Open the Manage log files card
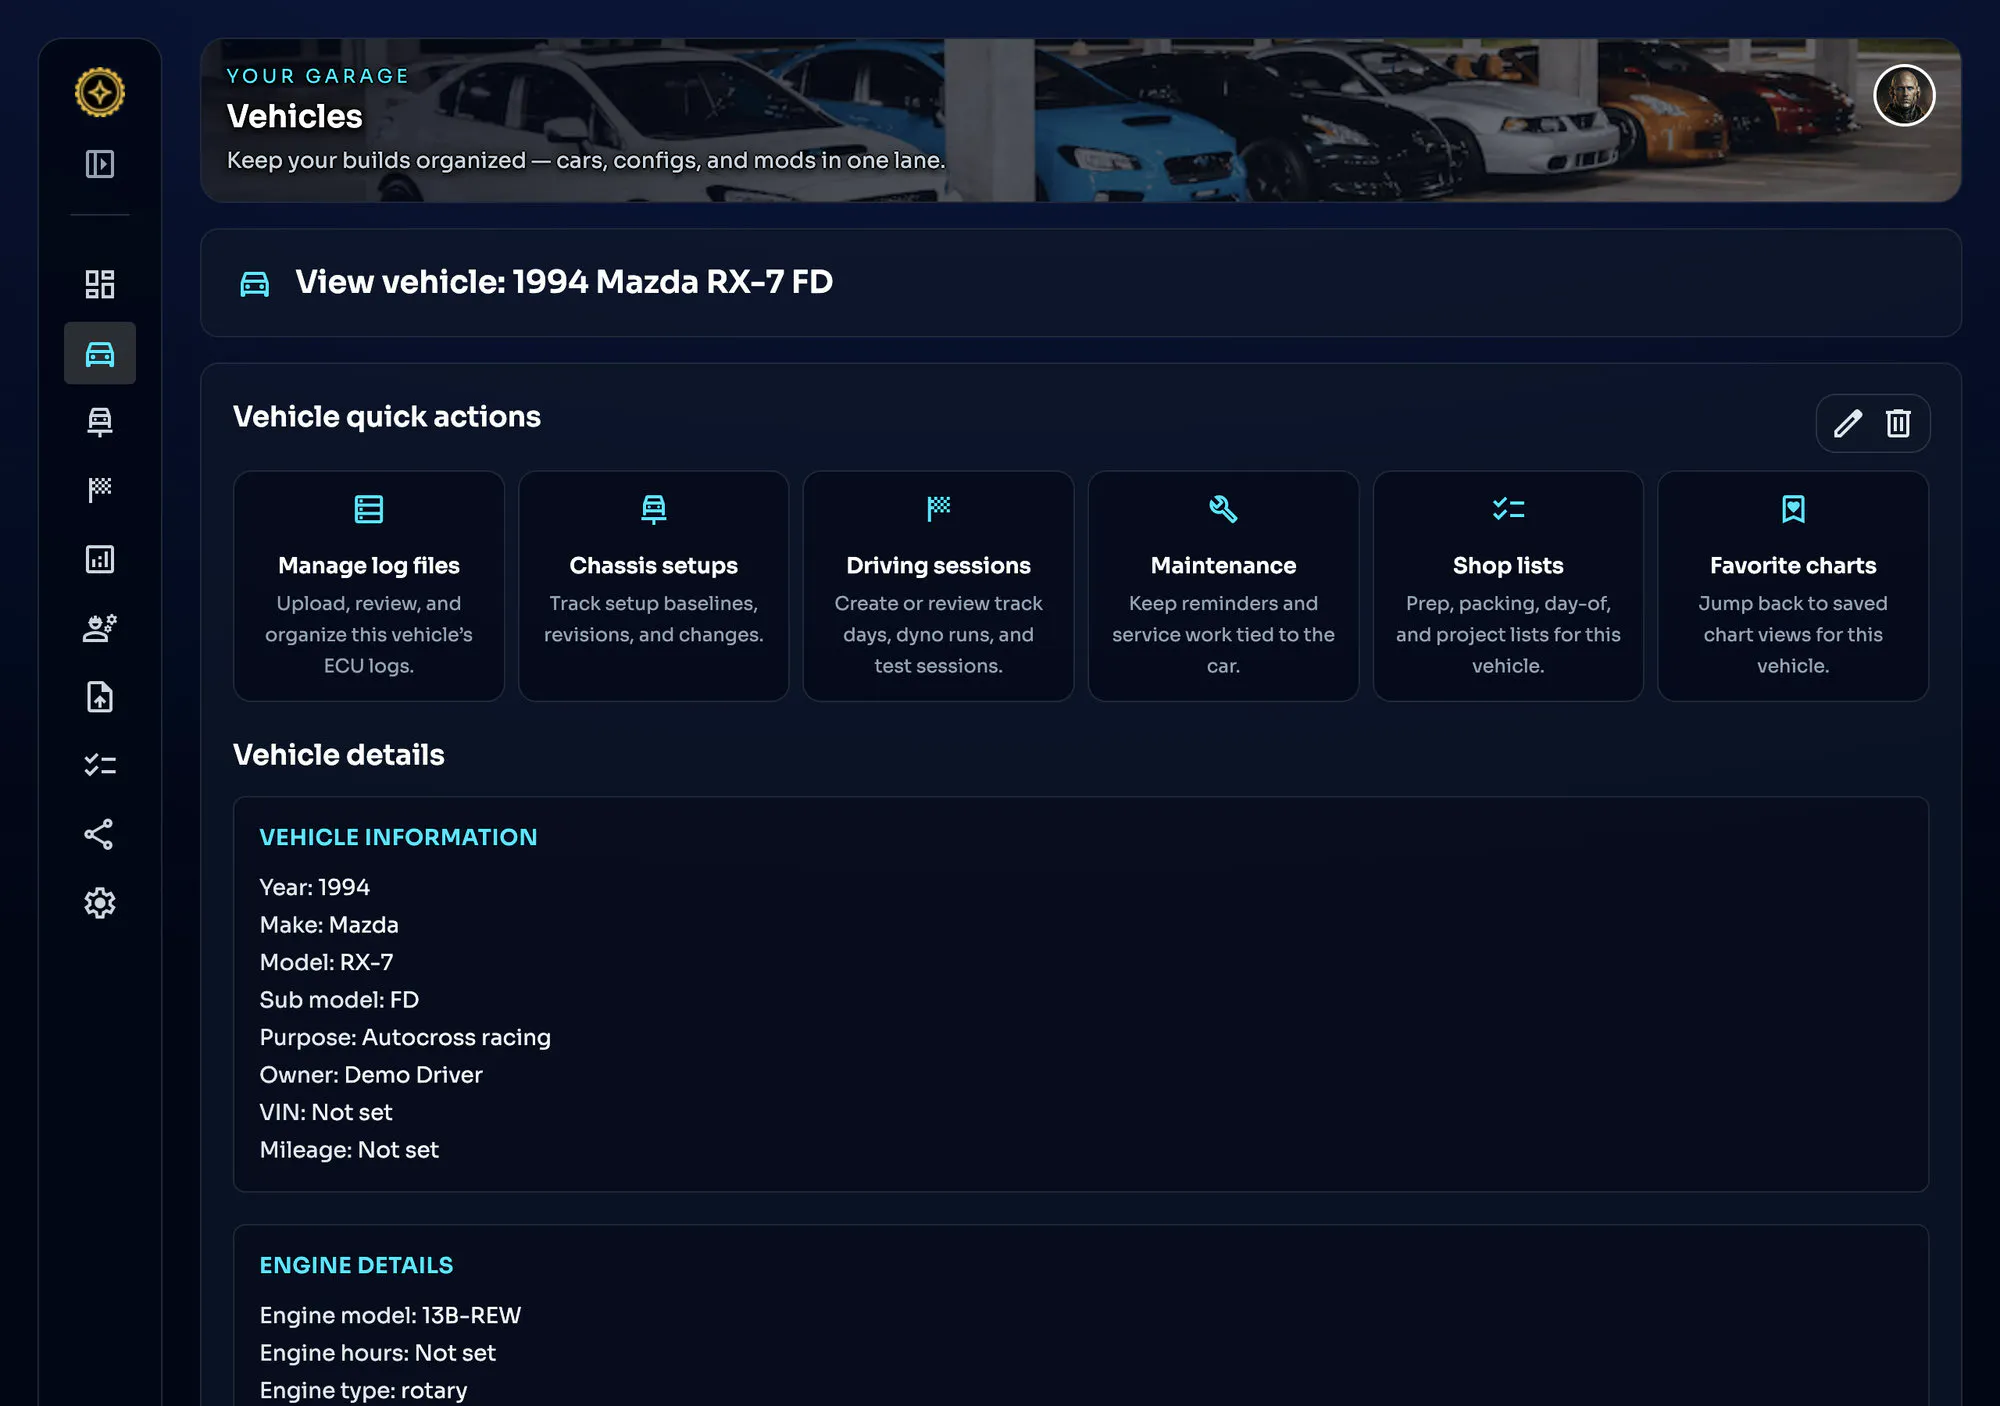This screenshot has height=1406, width=2000. [369, 586]
